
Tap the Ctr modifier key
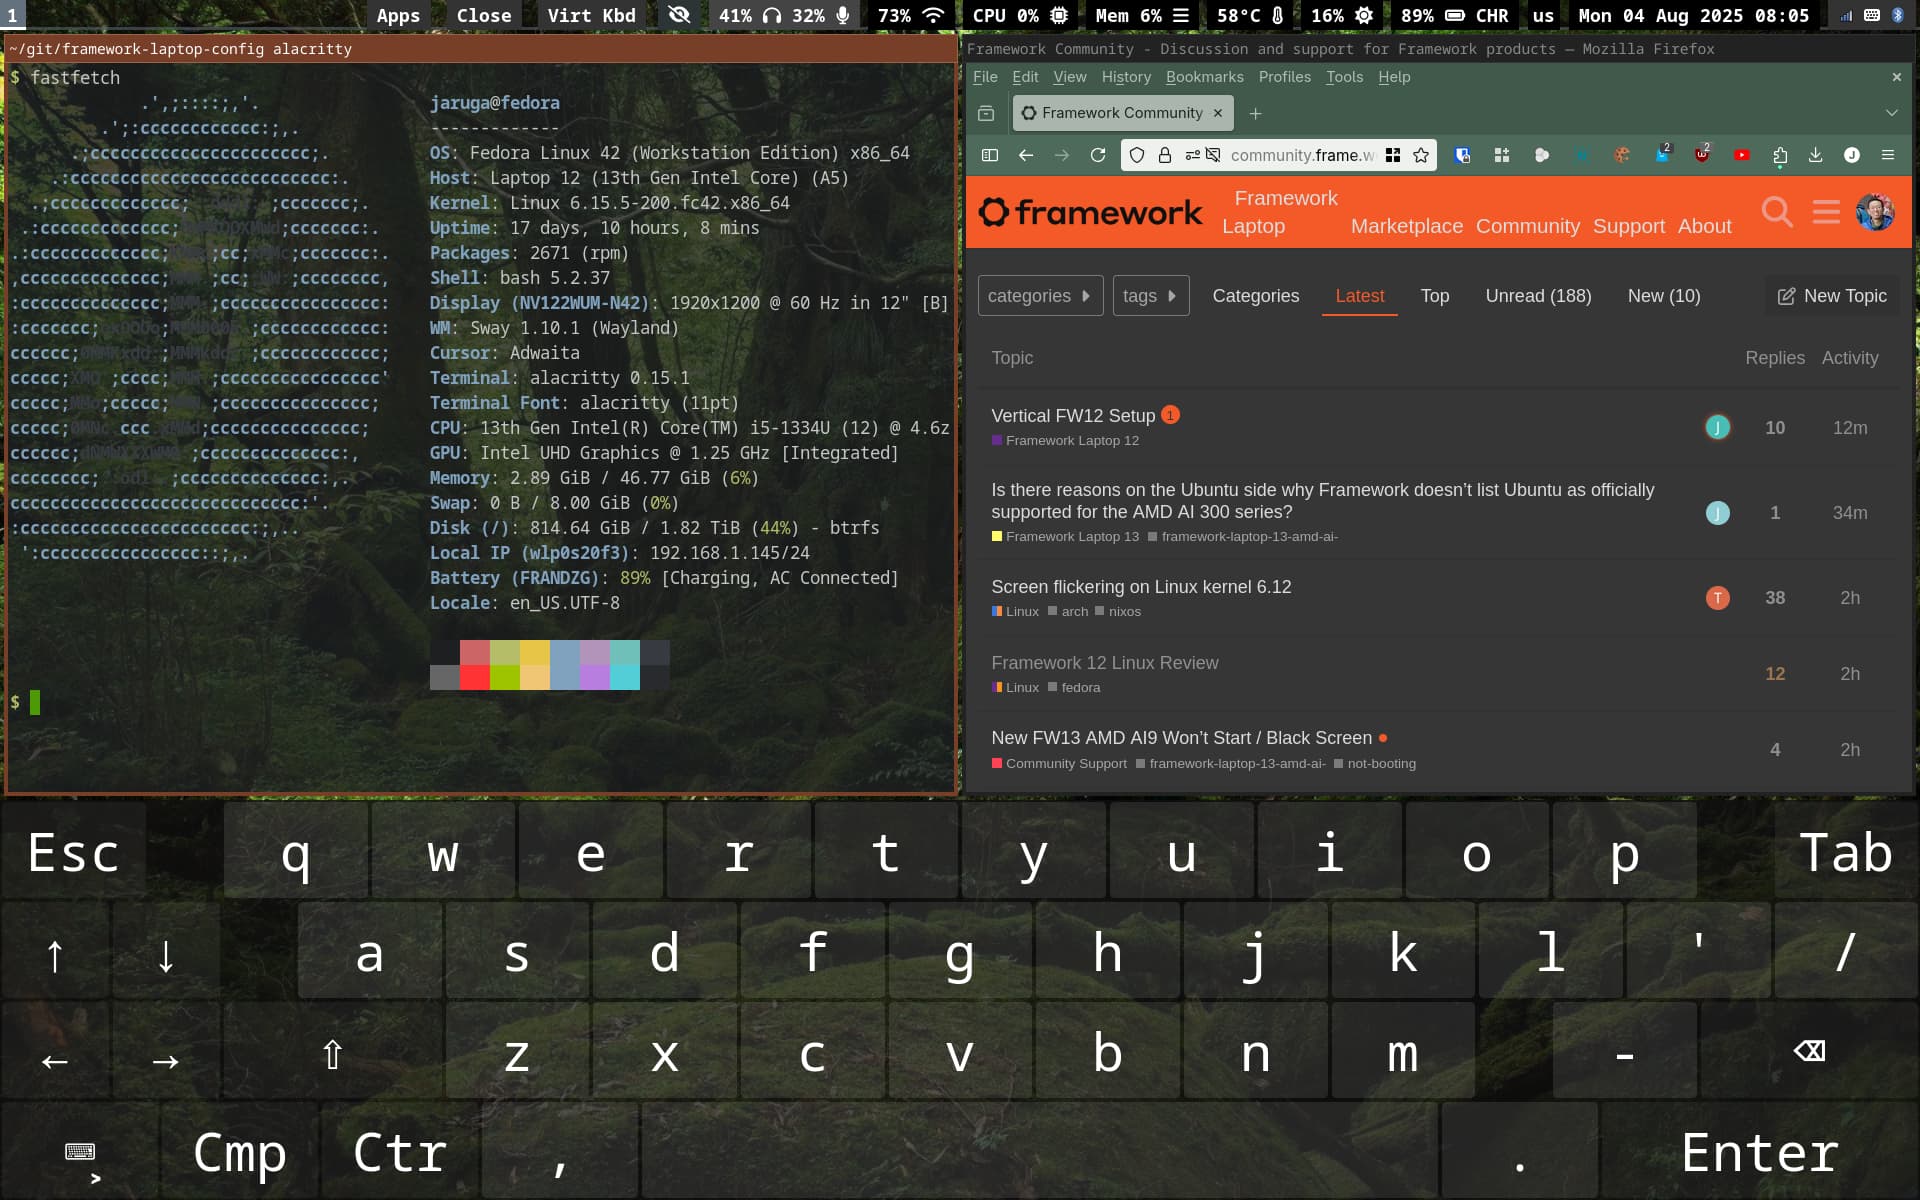400,1152
